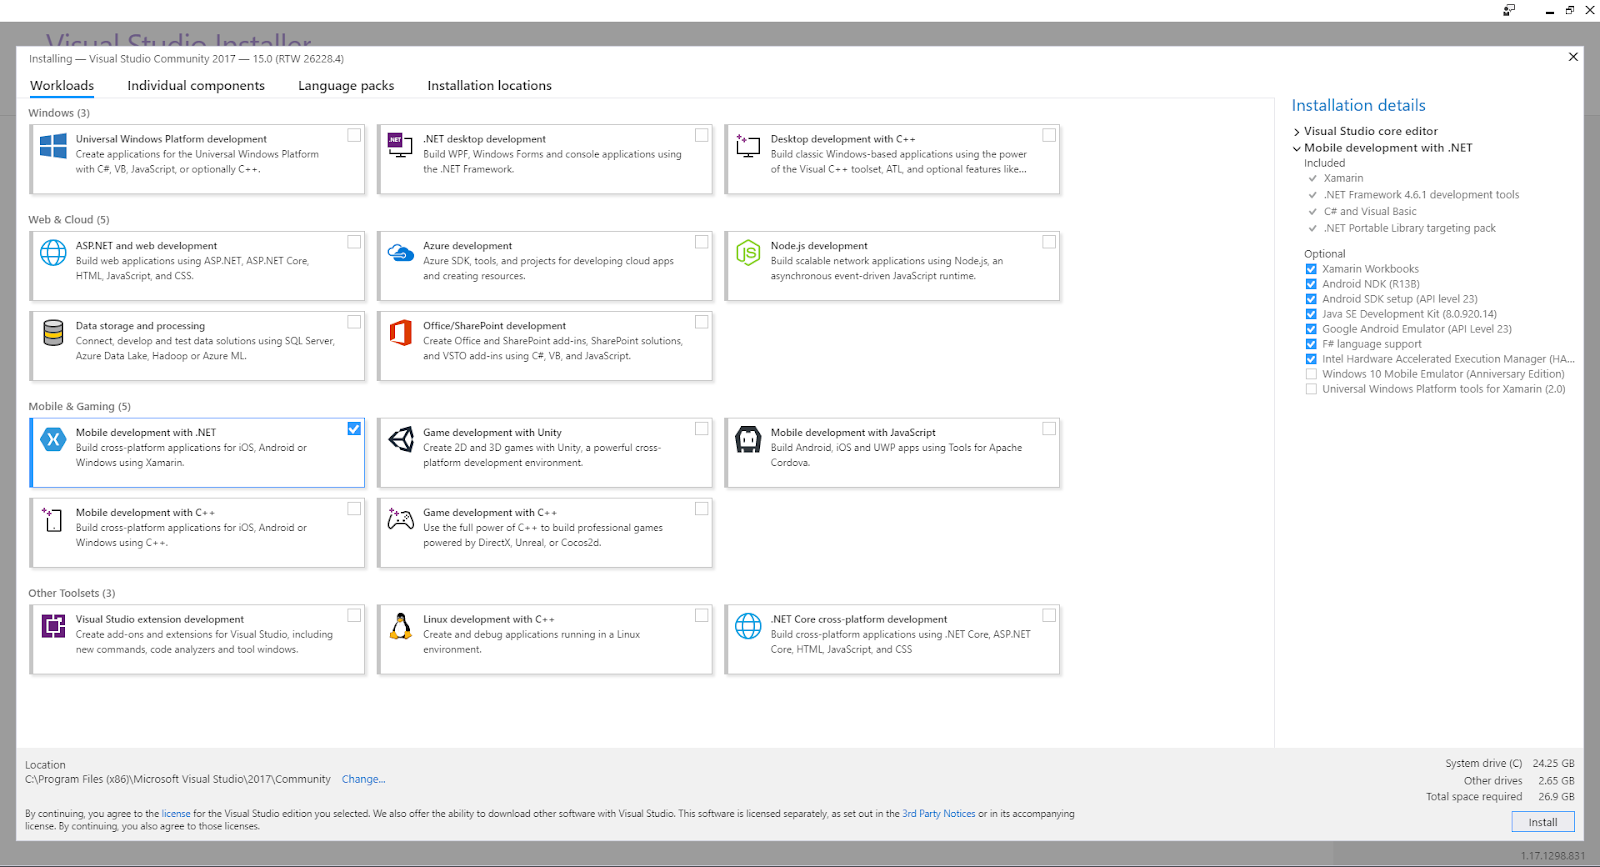The width and height of the screenshot is (1600, 867).
Task: Click the gamepad icon for C++ games
Action: tap(400, 519)
